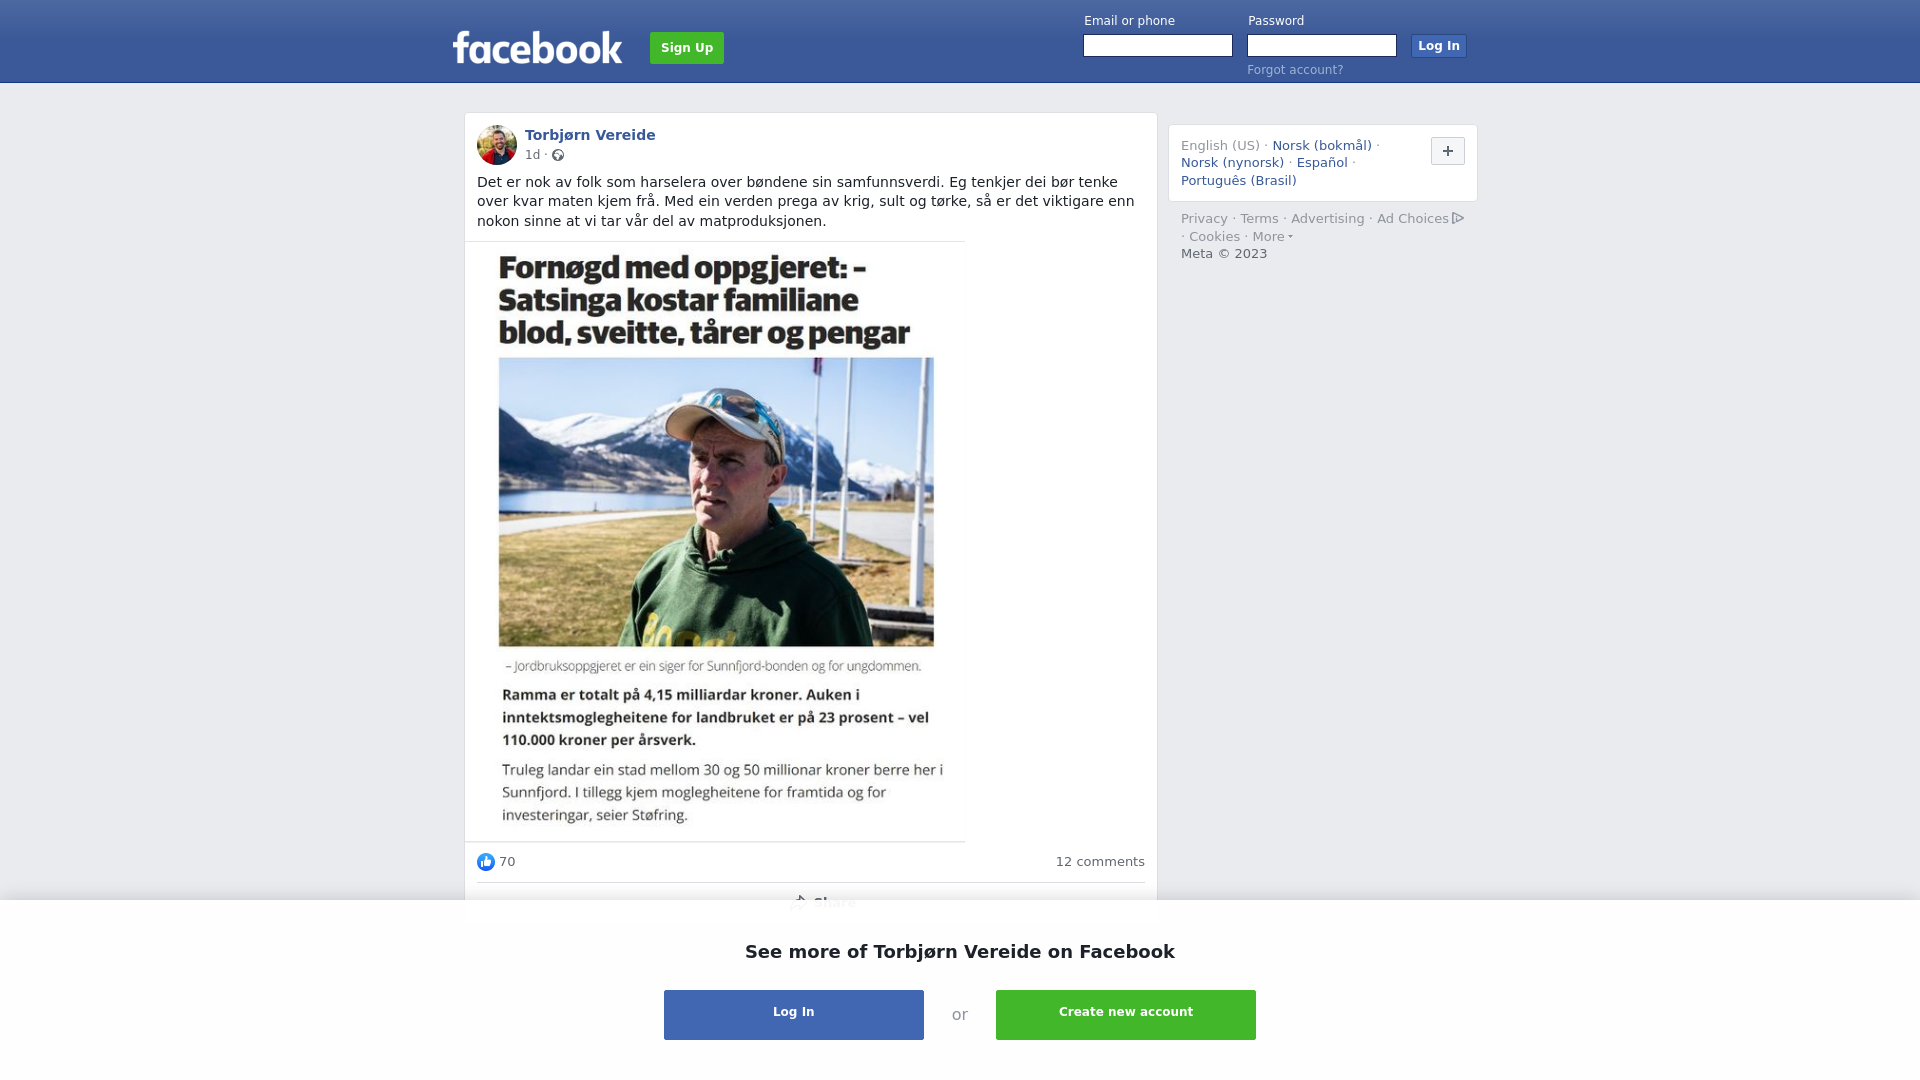The image size is (1920, 1080).
Task: Click the Facebook logo
Action: pos(537,47)
